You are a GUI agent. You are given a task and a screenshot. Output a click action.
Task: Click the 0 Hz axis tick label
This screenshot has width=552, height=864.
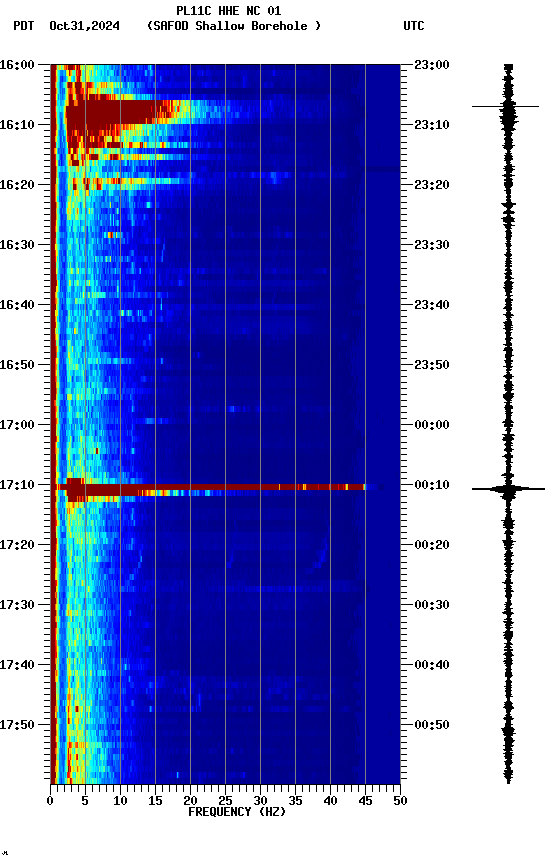[x=51, y=801]
